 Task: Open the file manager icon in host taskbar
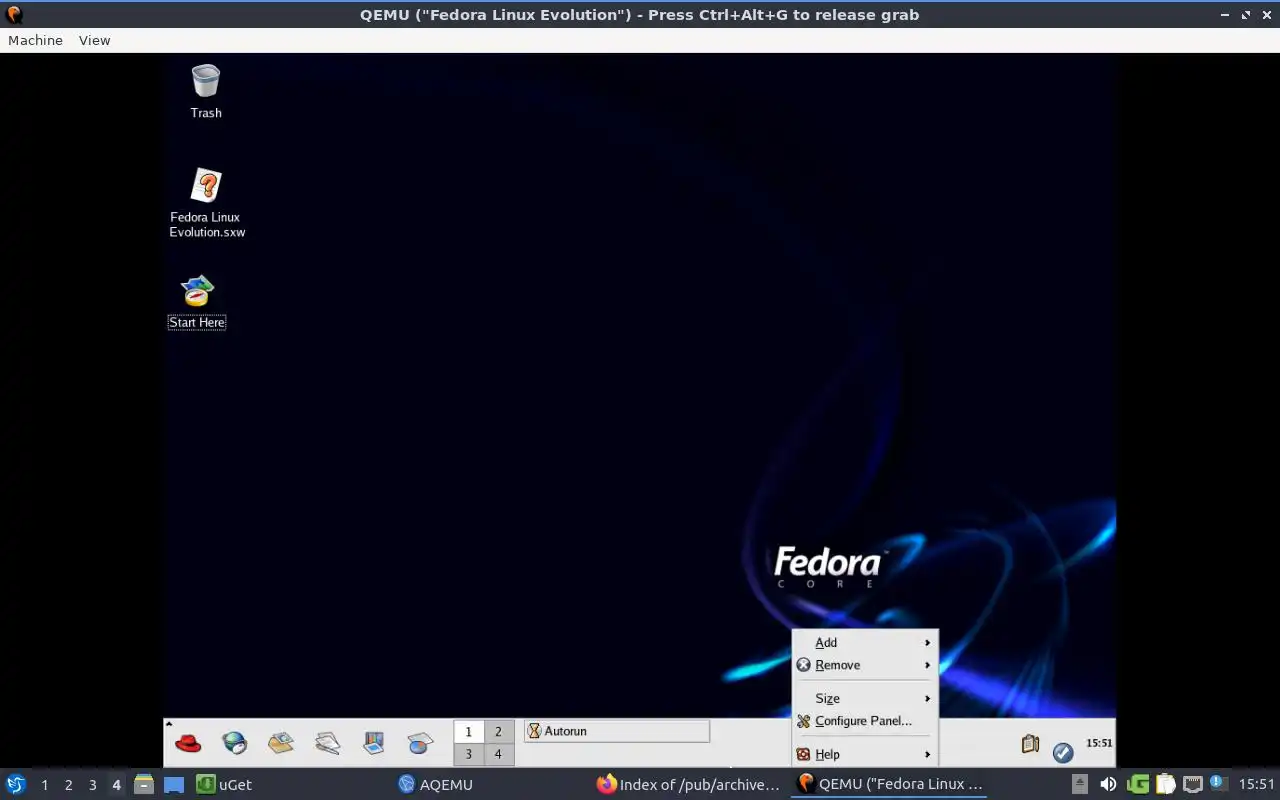pyautogui.click(x=144, y=784)
